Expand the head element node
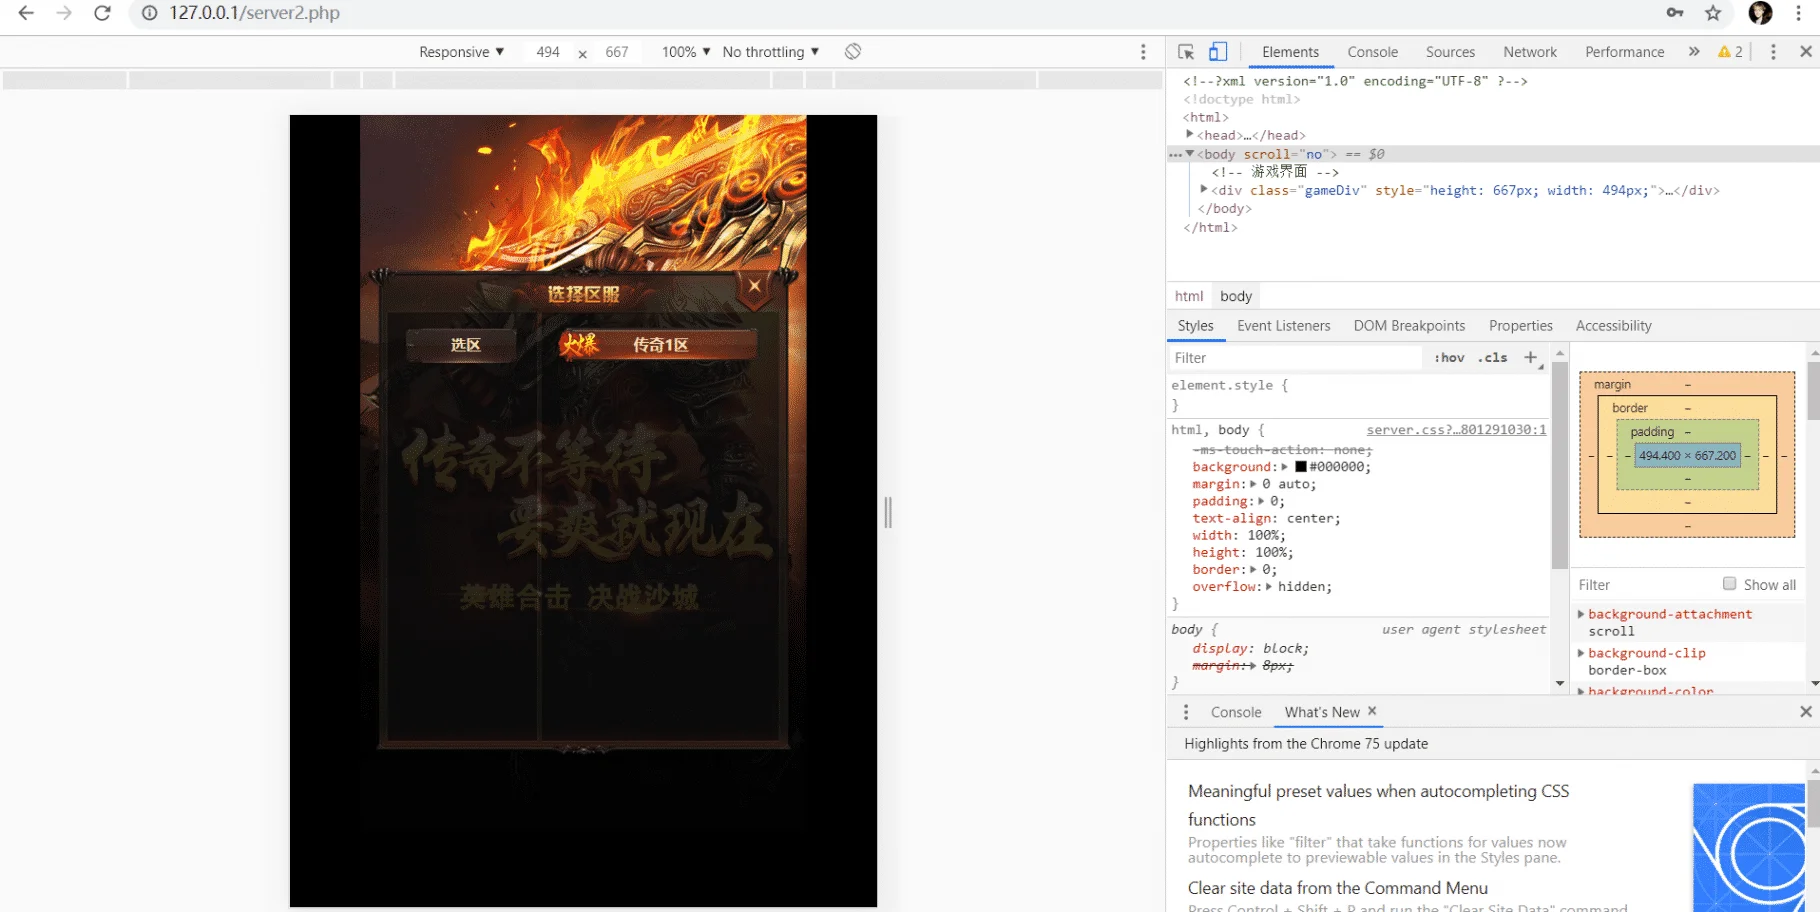The width and height of the screenshot is (1820, 912). click(1190, 135)
